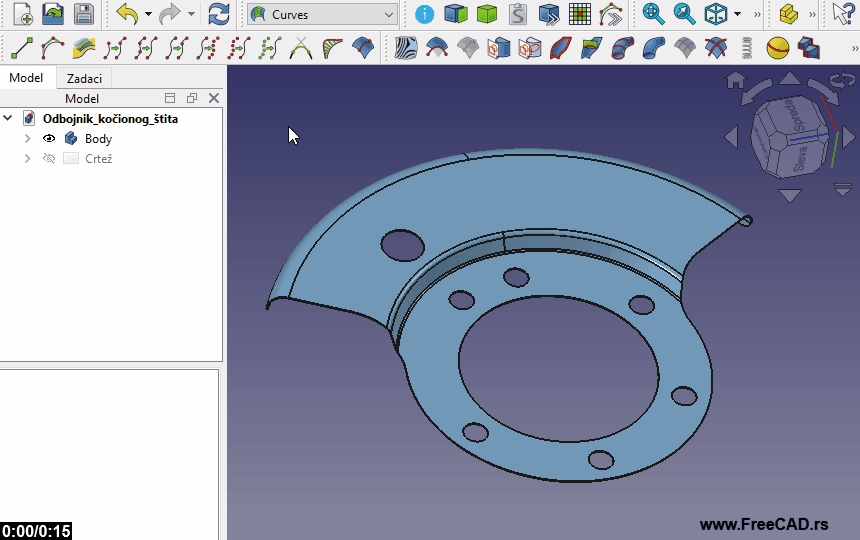This screenshot has height=540, width=860.
Task: Click the wireframe cube draw style icon
Action: pos(716,14)
